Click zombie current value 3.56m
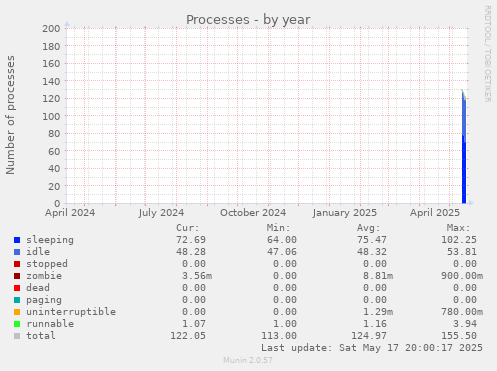The height and width of the screenshot is (371, 497). [x=197, y=276]
